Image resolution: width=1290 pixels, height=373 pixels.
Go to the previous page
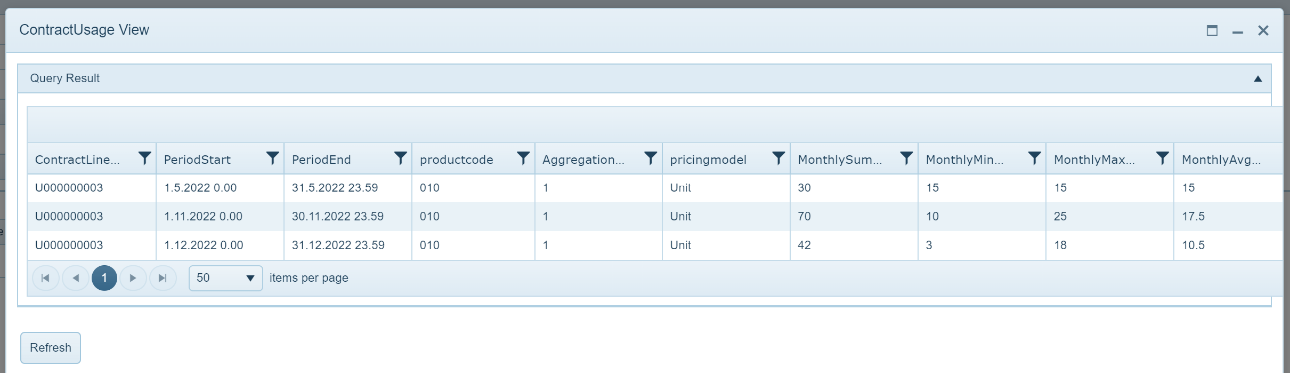click(75, 278)
